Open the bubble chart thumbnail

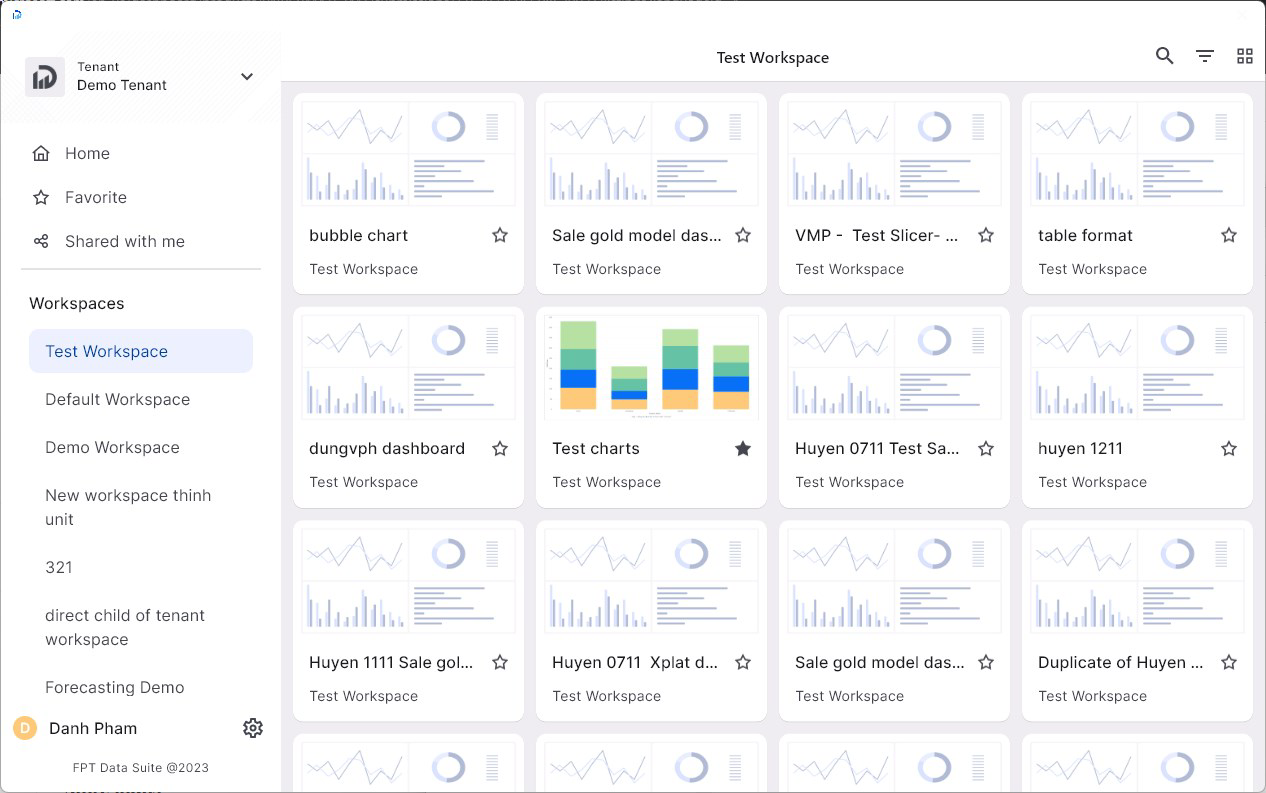click(x=408, y=153)
